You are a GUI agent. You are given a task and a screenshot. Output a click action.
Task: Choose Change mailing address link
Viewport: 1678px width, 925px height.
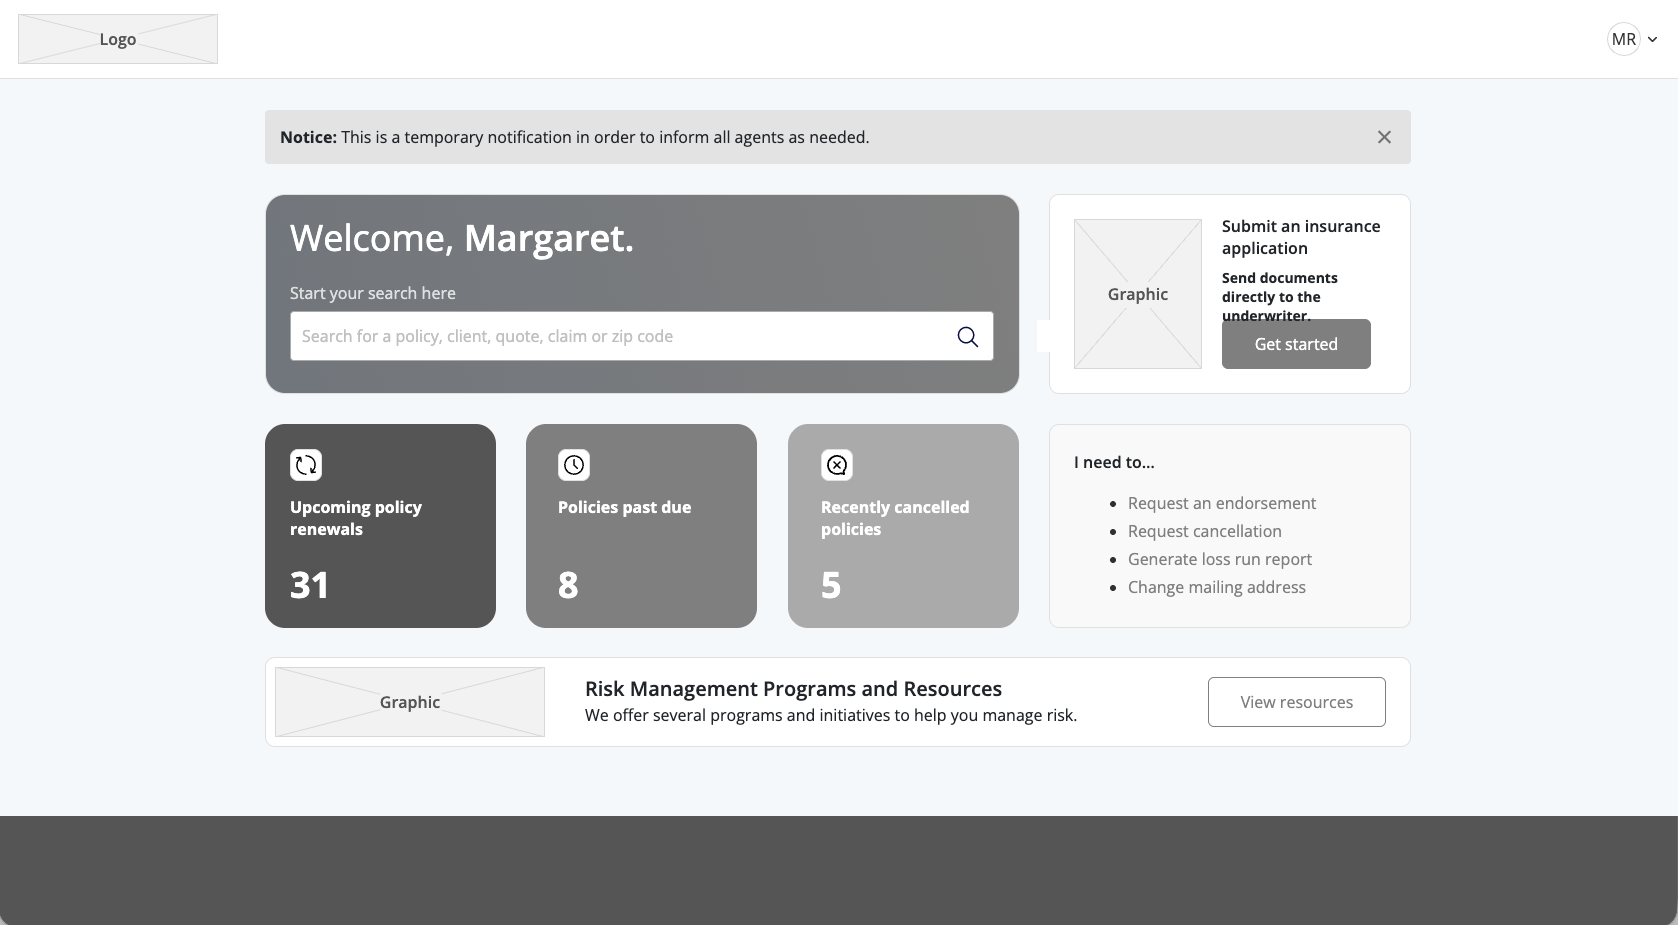pos(1217,587)
